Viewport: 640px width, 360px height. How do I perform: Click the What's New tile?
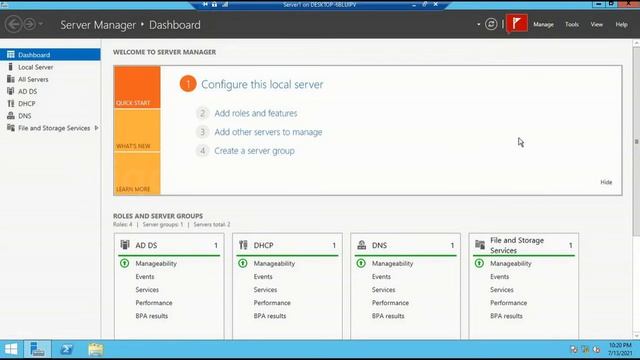tap(137, 130)
